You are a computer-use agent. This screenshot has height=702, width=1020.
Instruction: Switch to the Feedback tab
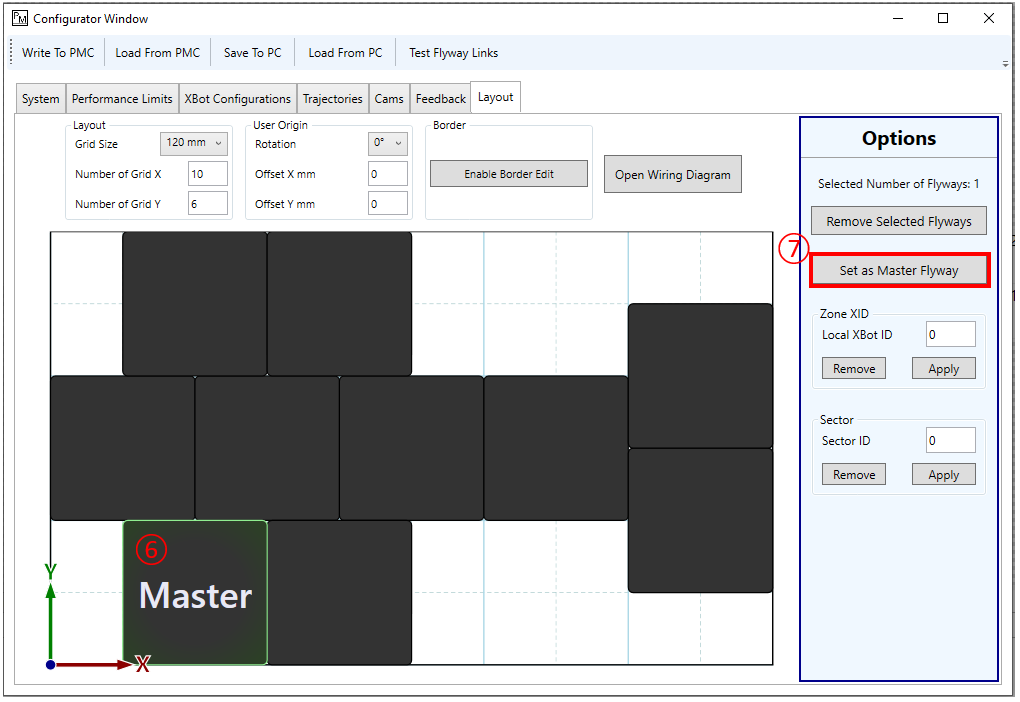point(440,97)
